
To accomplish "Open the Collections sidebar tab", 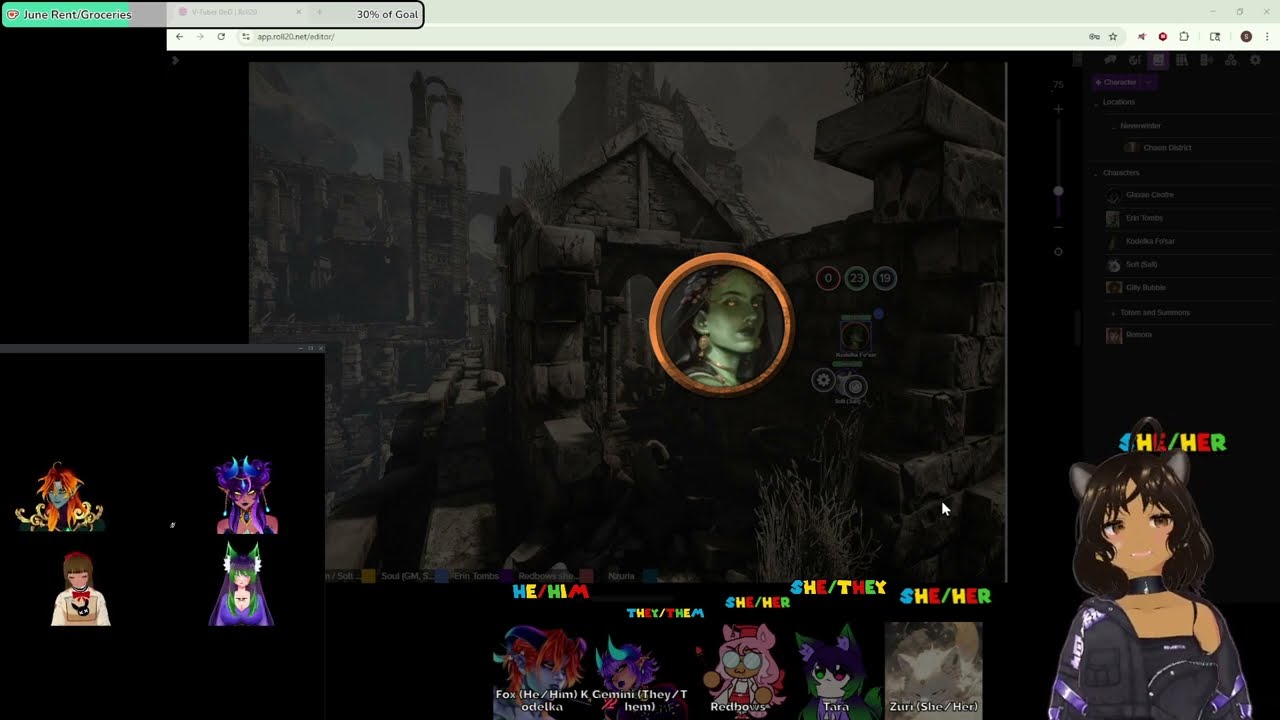I will [1230, 61].
